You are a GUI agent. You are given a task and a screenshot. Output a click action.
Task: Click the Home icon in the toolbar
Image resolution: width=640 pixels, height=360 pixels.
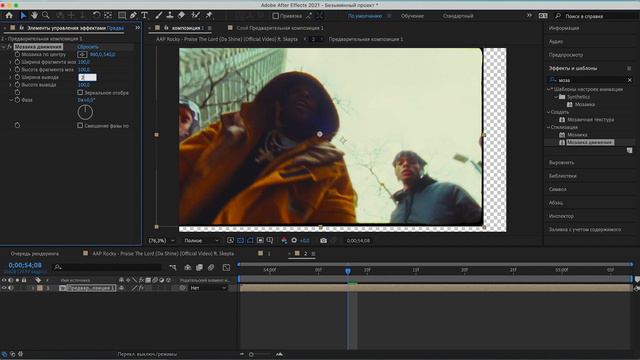click(x=9, y=16)
